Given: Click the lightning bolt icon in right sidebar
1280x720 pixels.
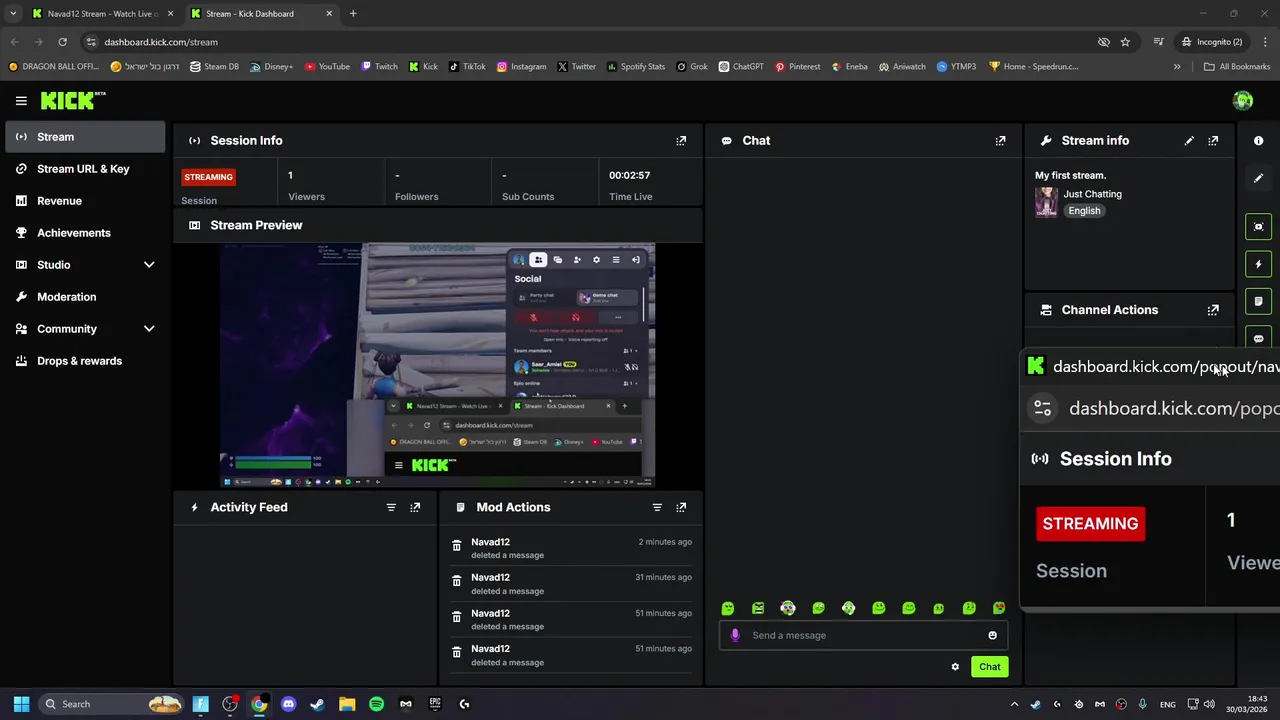Looking at the screenshot, I should coord(1258,264).
